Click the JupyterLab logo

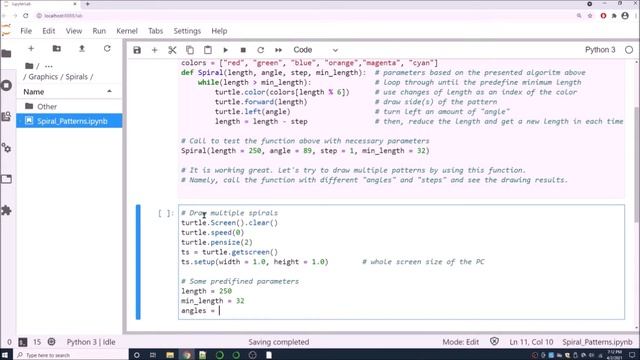coord(6,31)
